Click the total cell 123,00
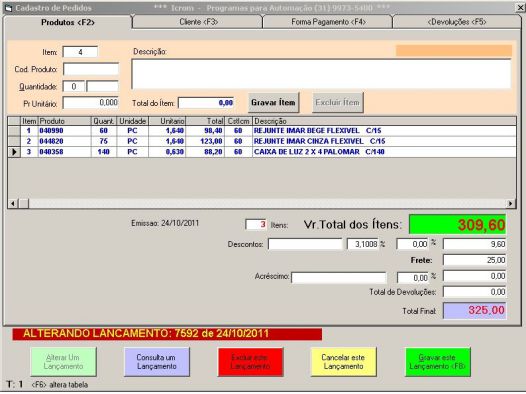The width and height of the screenshot is (526, 394). tap(205, 141)
